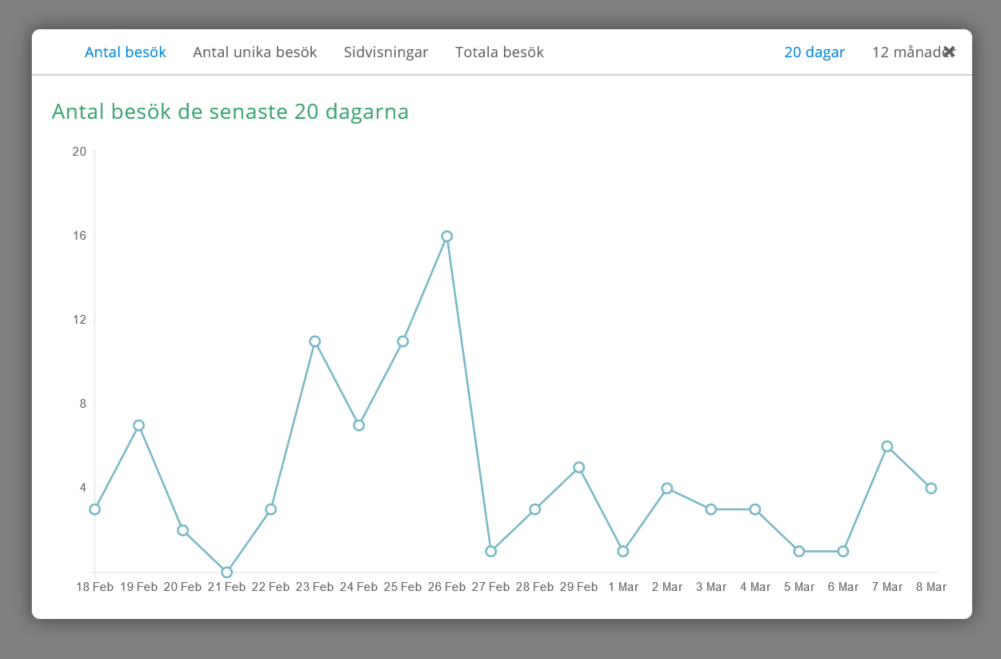Click the 27 Feb data point

tap(491, 551)
